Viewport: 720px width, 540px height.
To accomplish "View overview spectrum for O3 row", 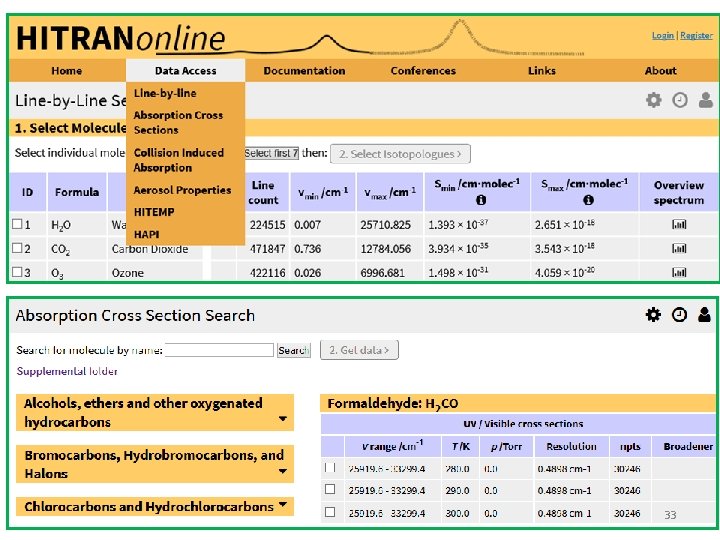I will (x=679, y=272).
